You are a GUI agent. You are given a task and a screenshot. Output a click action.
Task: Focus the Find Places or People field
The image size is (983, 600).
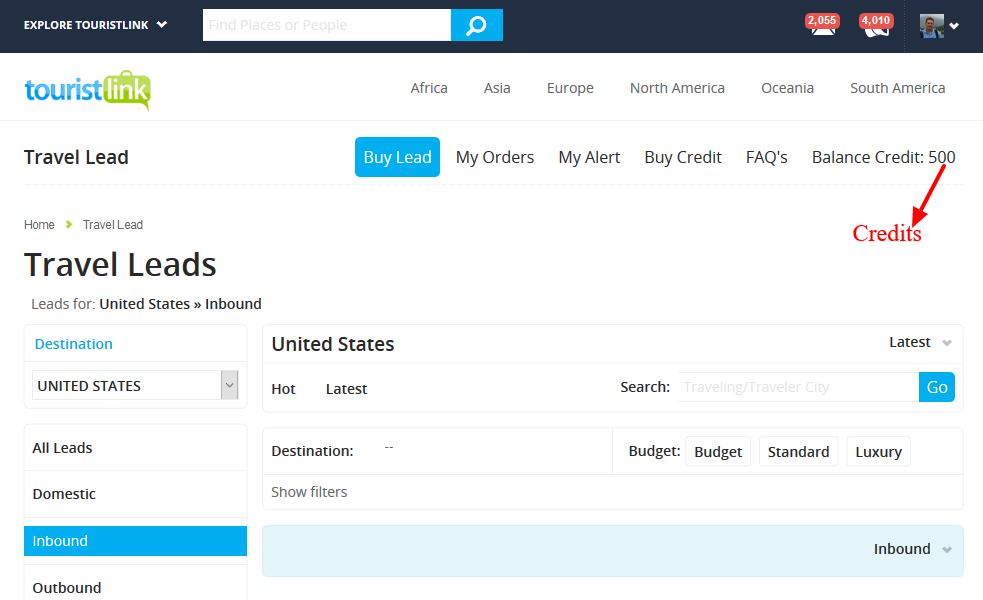click(327, 25)
